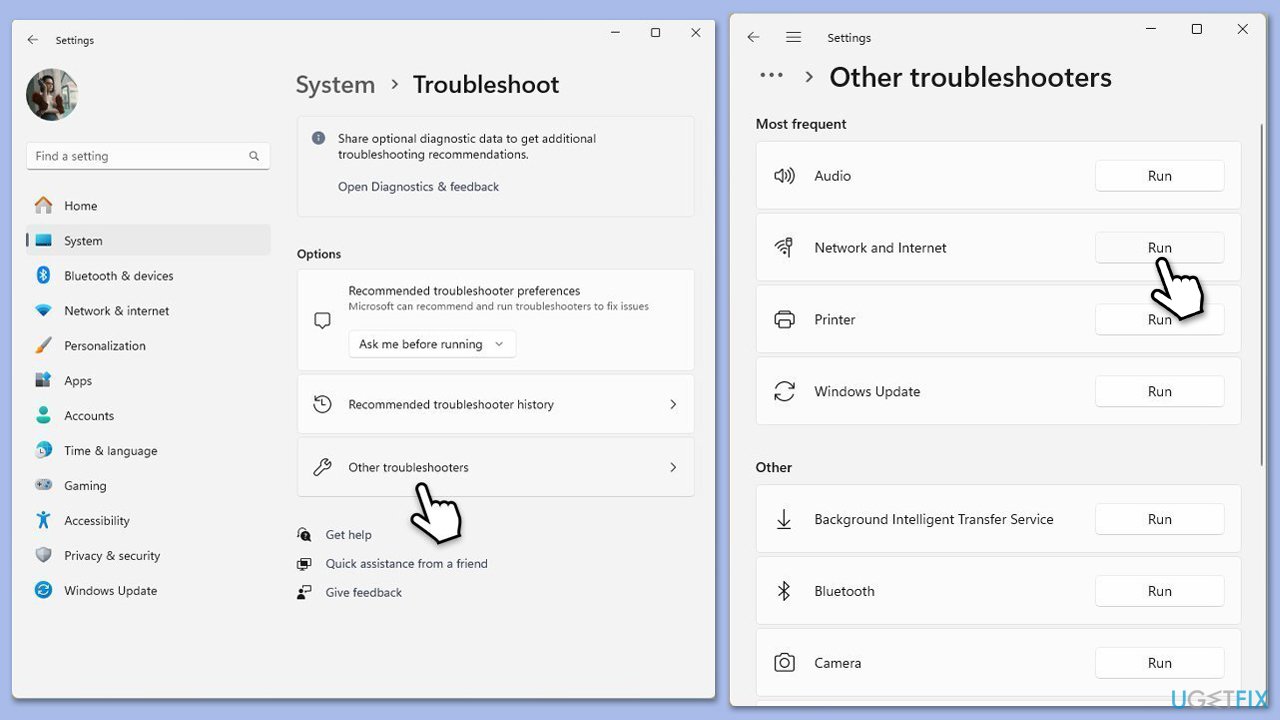
Task: Select the Personalization brush icon
Action: (43, 346)
